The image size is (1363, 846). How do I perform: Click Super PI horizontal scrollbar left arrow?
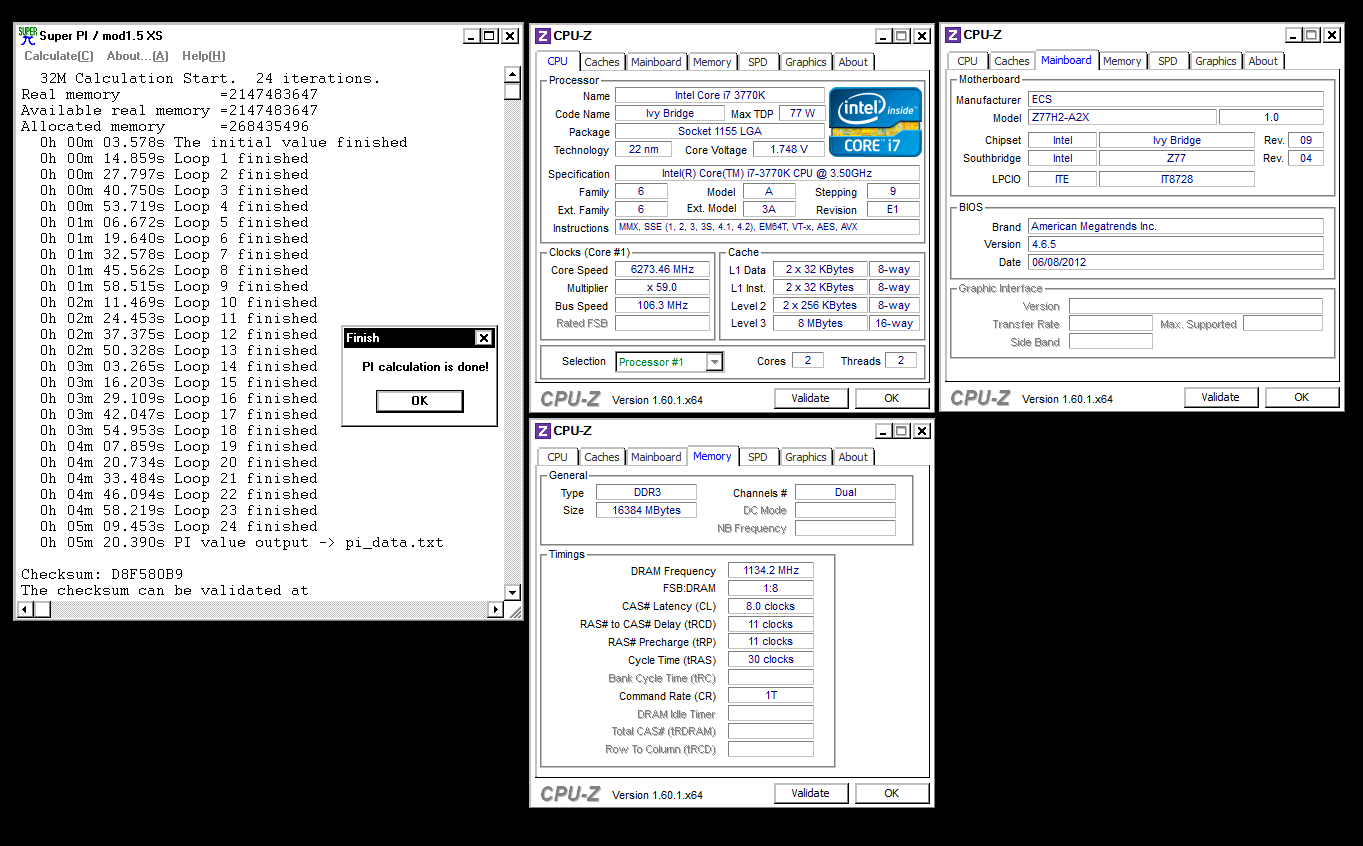(25, 609)
